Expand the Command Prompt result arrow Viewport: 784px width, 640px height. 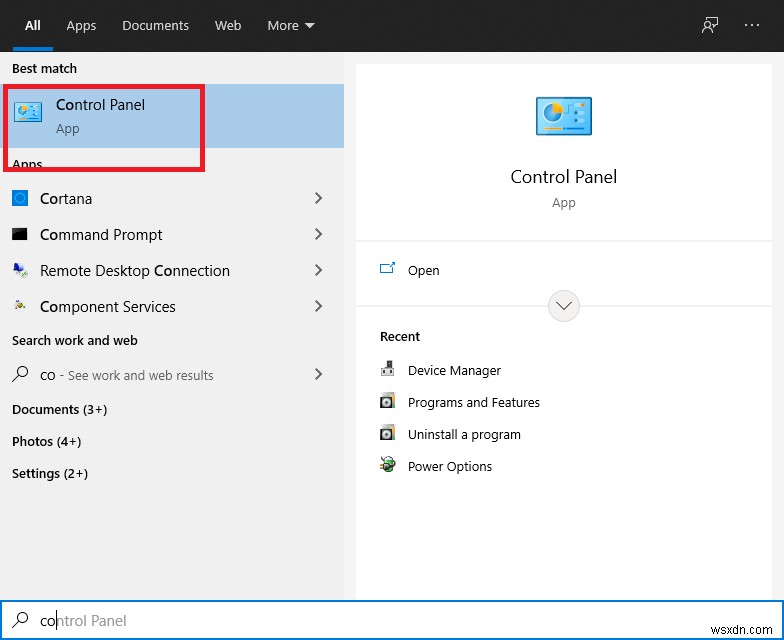[319, 235]
